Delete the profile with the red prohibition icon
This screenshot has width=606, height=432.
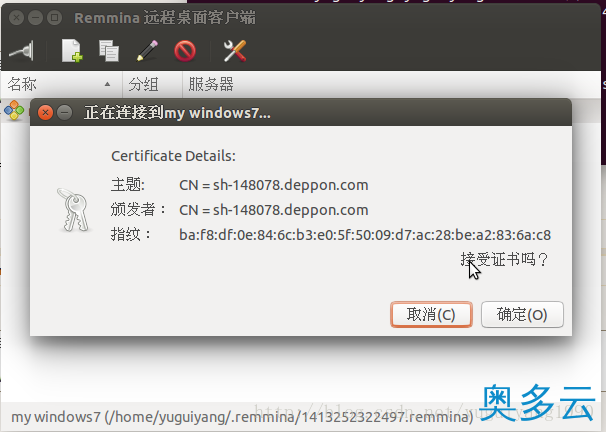pos(185,51)
